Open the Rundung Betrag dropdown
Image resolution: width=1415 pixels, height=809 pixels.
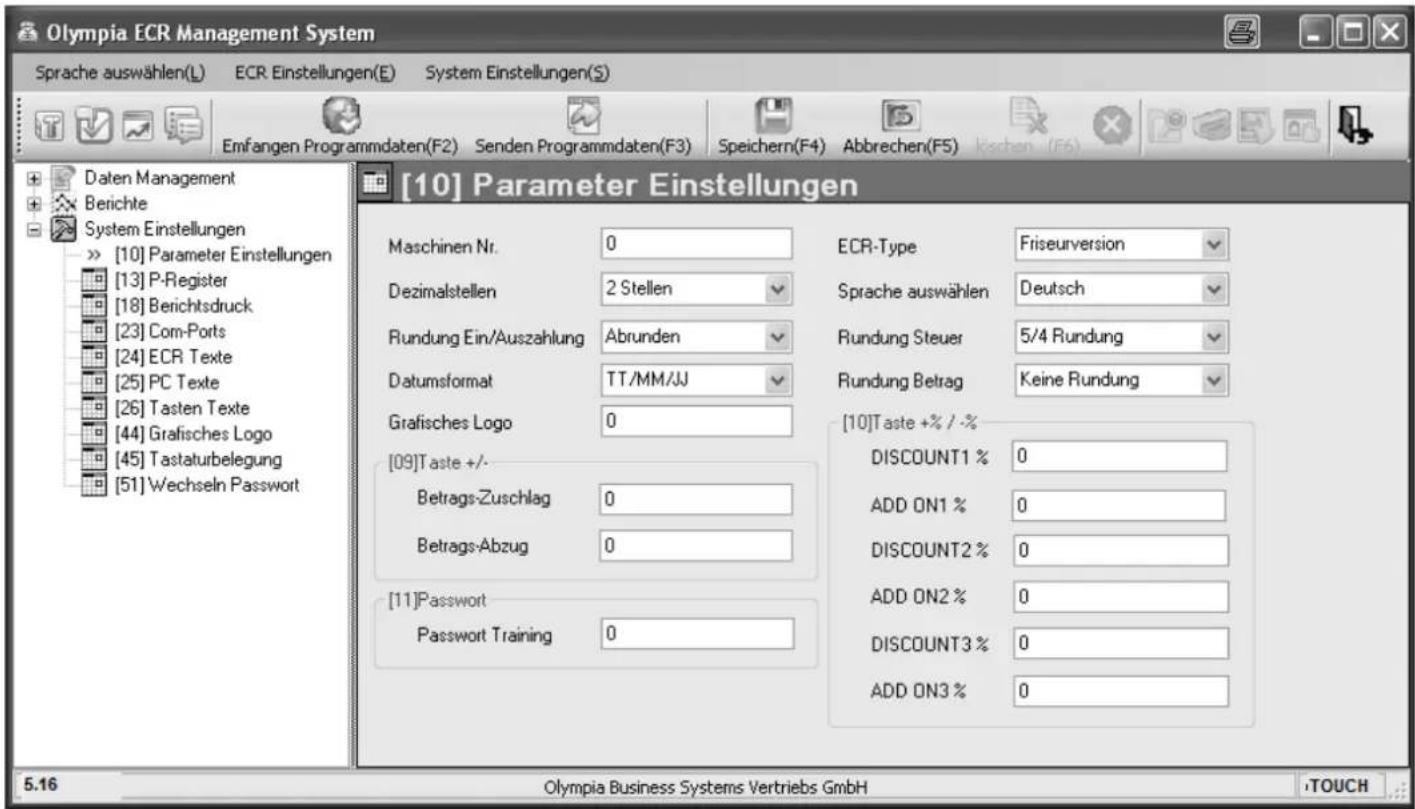click(1214, 380)
